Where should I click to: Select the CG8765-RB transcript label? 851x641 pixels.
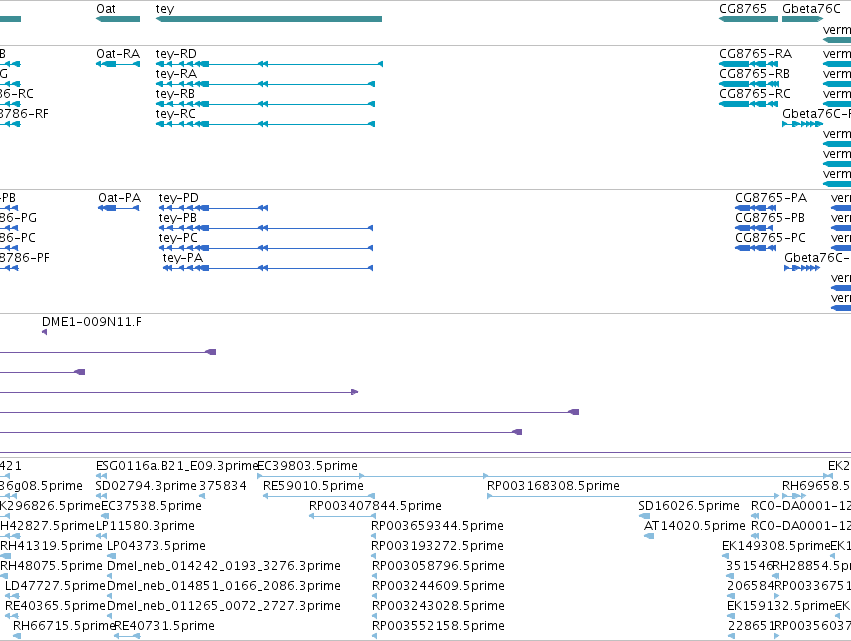click(x=754, y=74)
